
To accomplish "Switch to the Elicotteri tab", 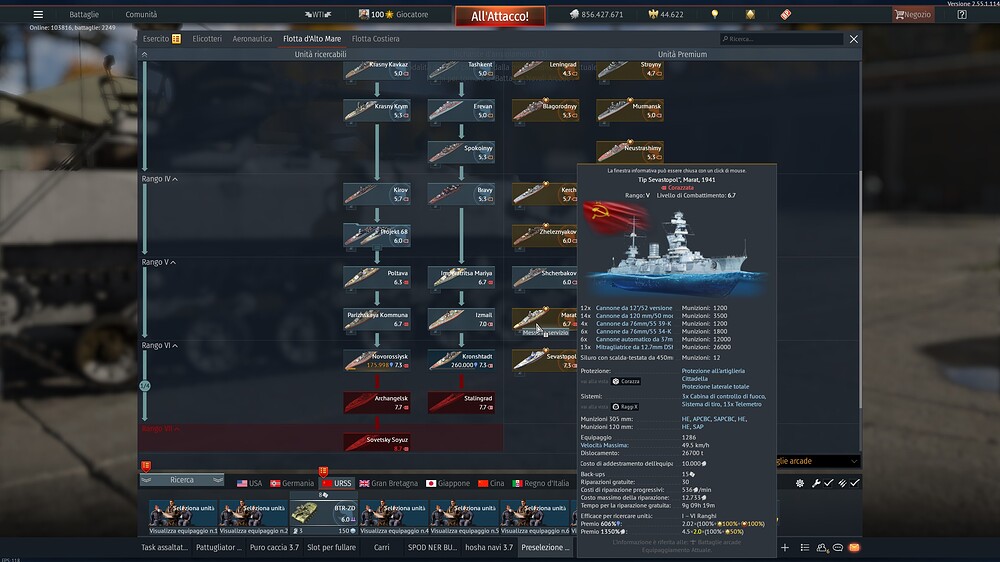I will click(207, 39).
